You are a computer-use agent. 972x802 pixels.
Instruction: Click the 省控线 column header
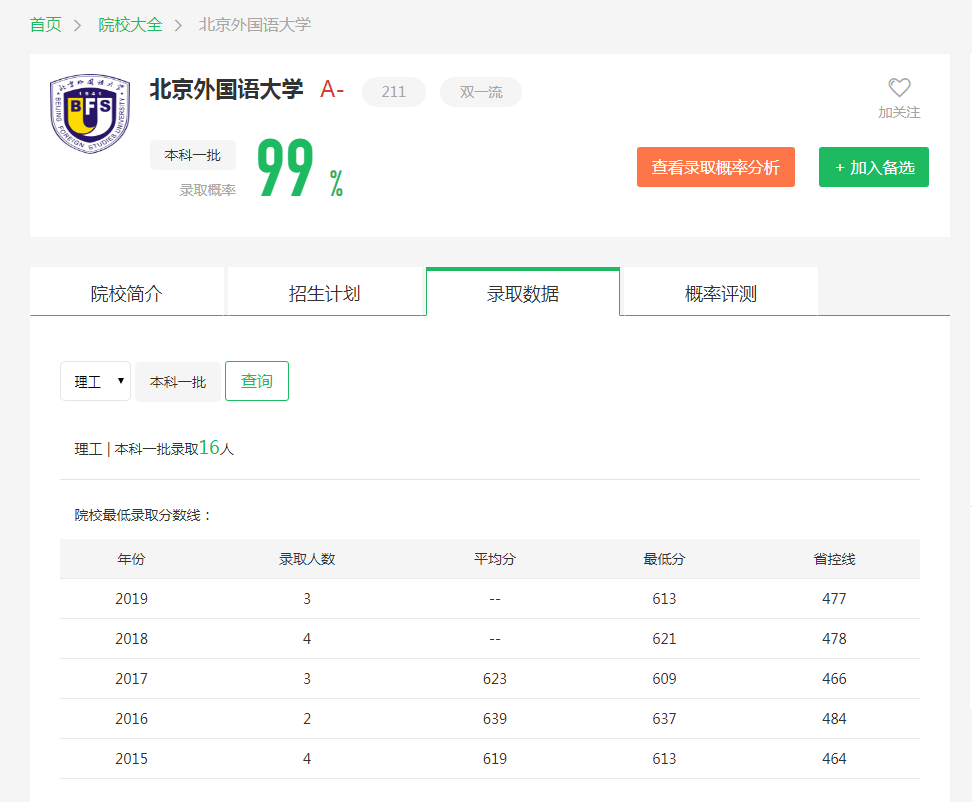(x=834, y=559)
